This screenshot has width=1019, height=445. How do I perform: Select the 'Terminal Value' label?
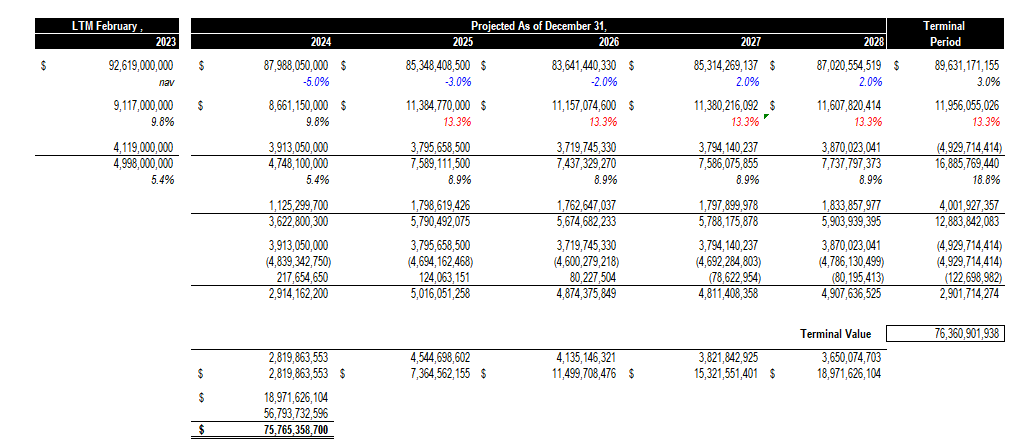(836, 334)
